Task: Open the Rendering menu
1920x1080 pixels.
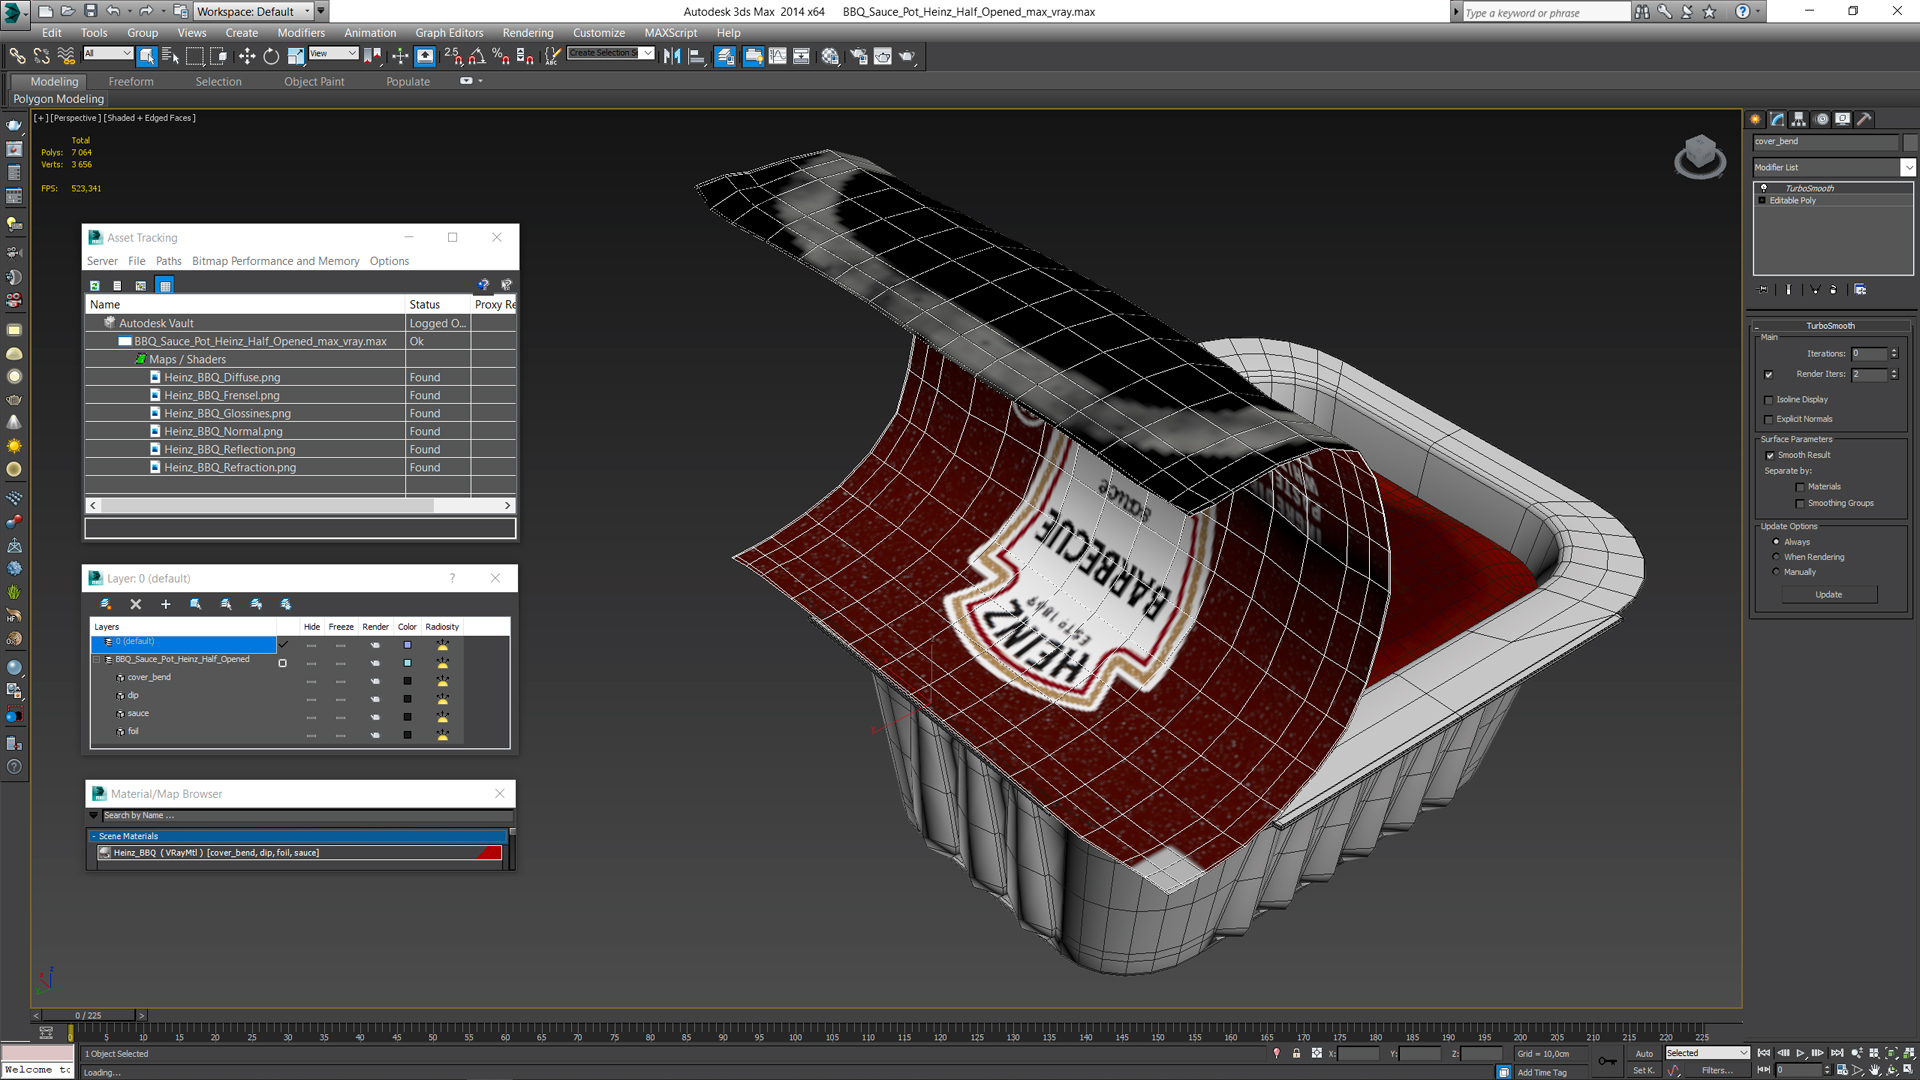Action: pos(527,33)
